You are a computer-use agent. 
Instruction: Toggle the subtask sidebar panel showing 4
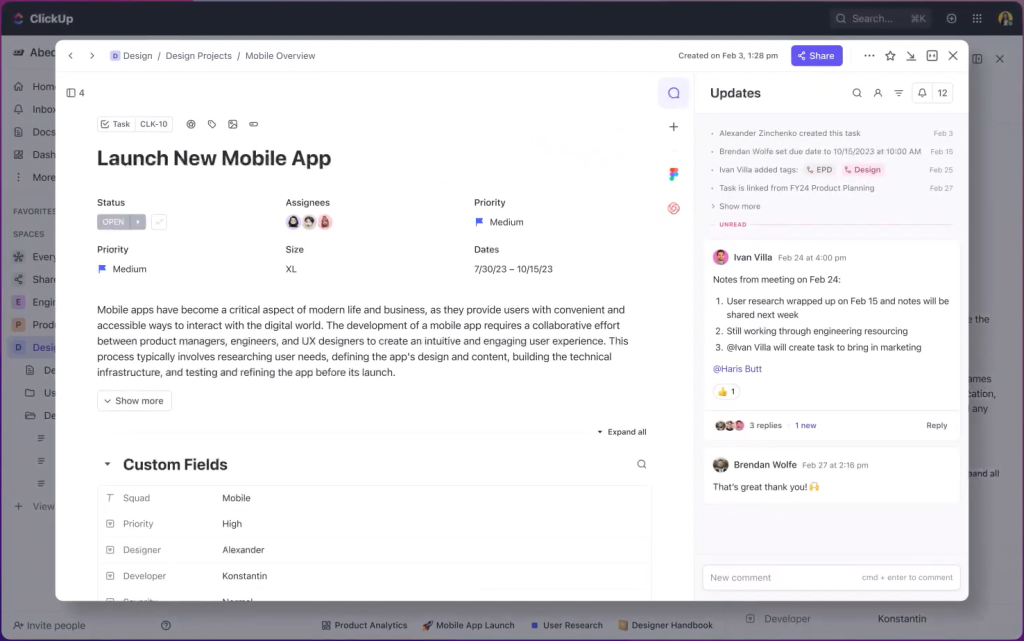[x=75, y=93]
